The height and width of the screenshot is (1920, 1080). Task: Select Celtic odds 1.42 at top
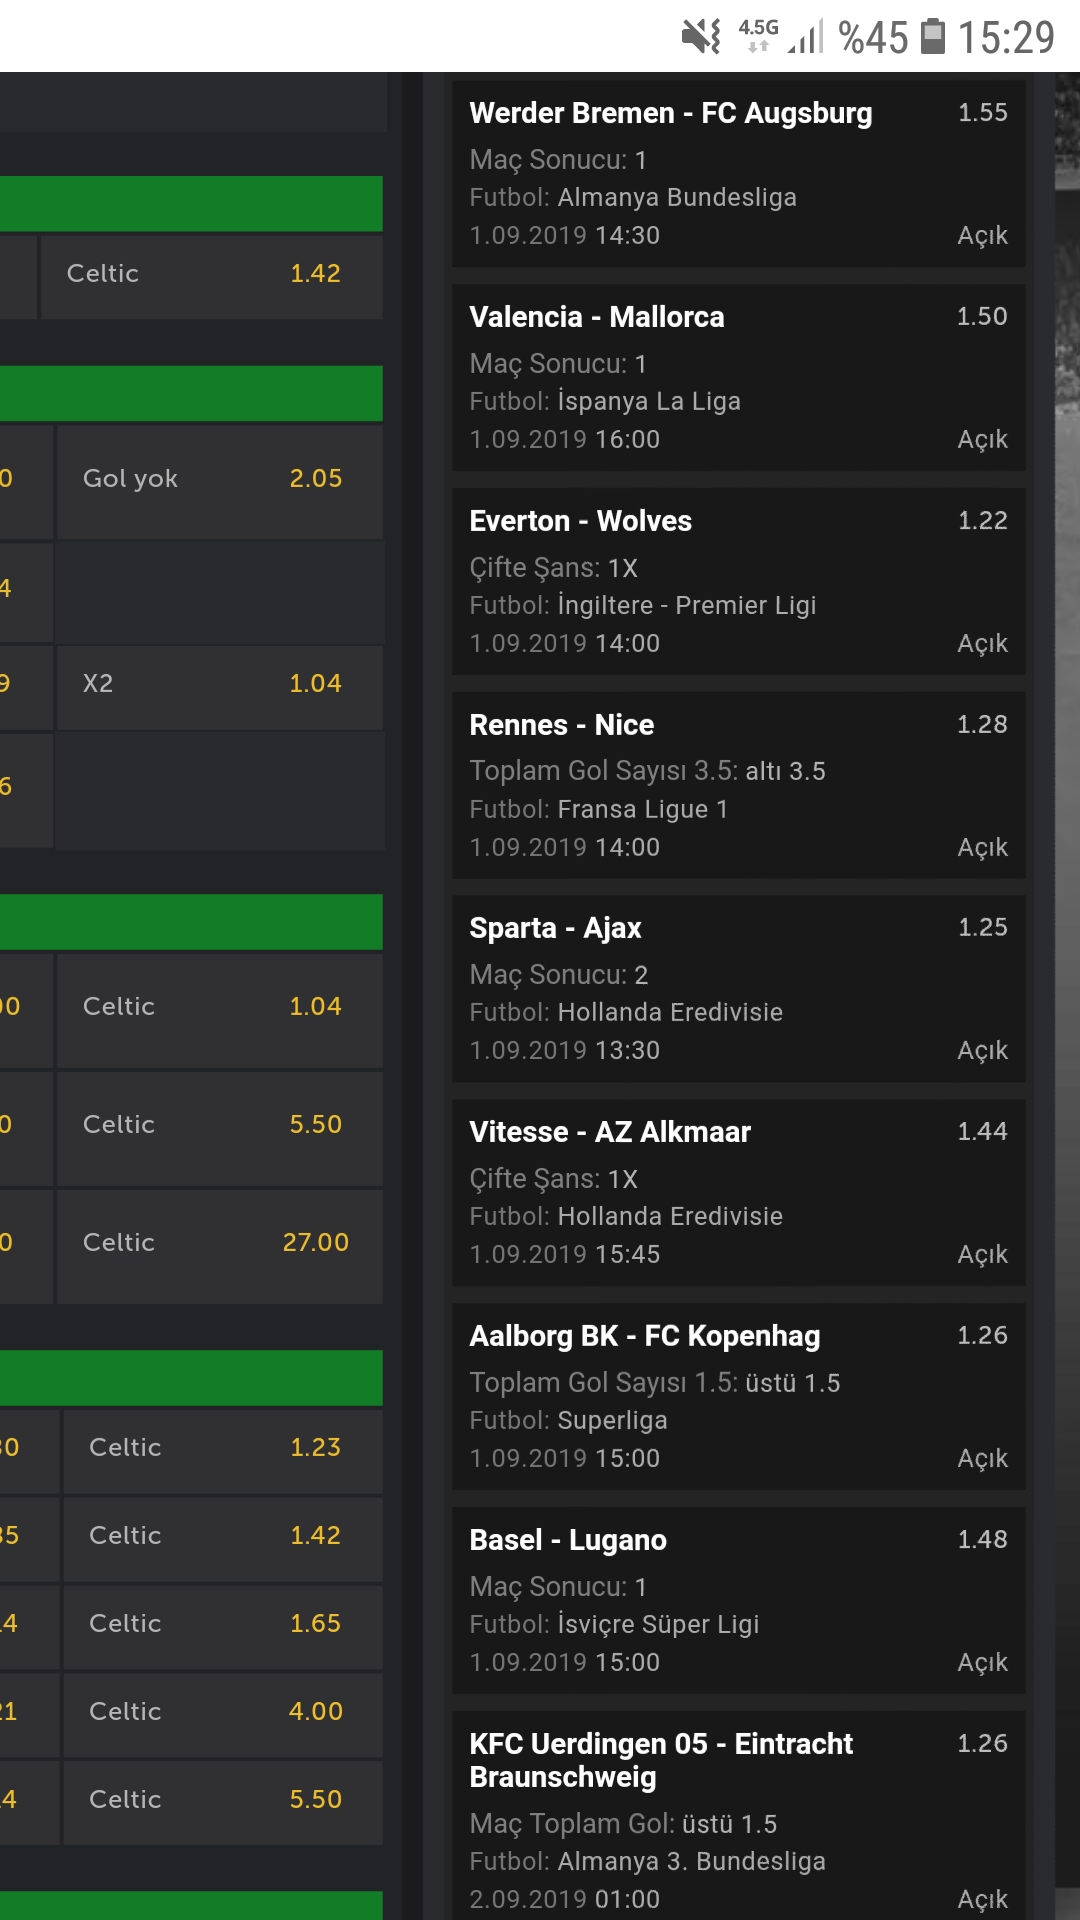click(212, 276)
